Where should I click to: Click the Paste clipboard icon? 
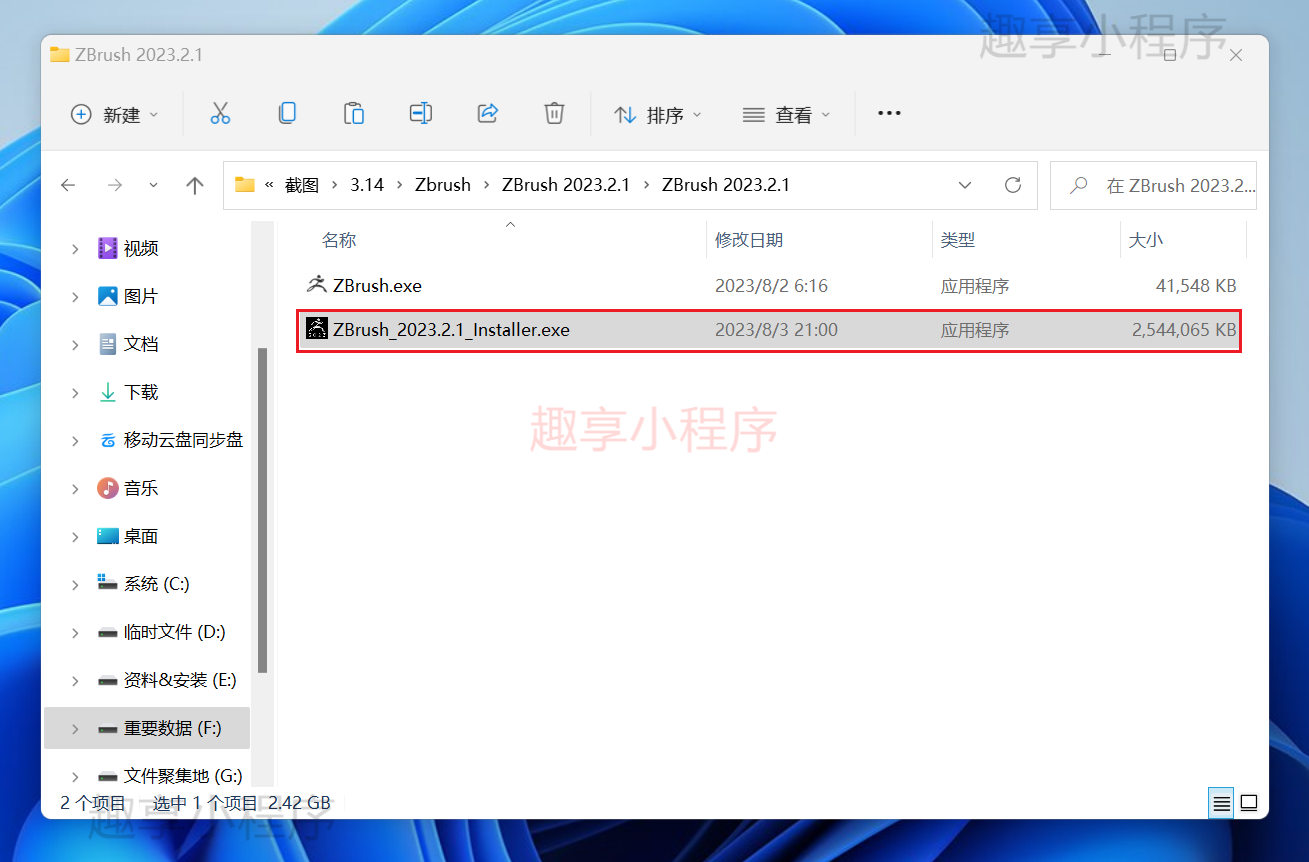tap(354, 114)
